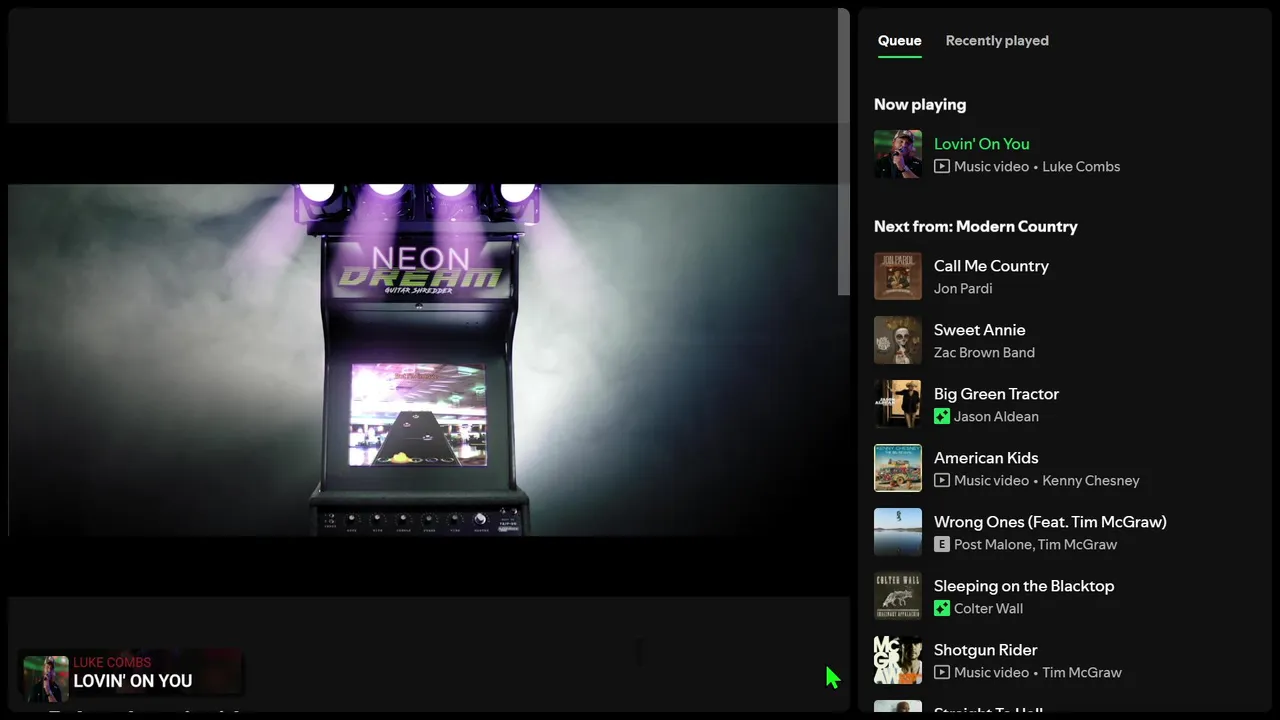Viewport: 1280px width, 720px height.
Task: Open Lovin' On You album thumbnail in Now playing
Action: (898, 154)
